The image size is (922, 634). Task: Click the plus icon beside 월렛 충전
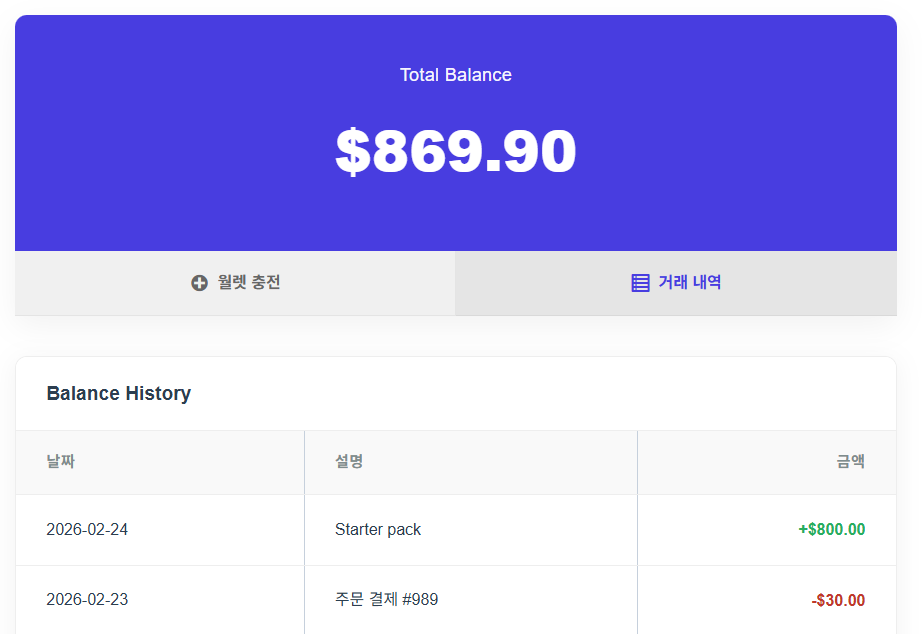[x=199, y=283]
